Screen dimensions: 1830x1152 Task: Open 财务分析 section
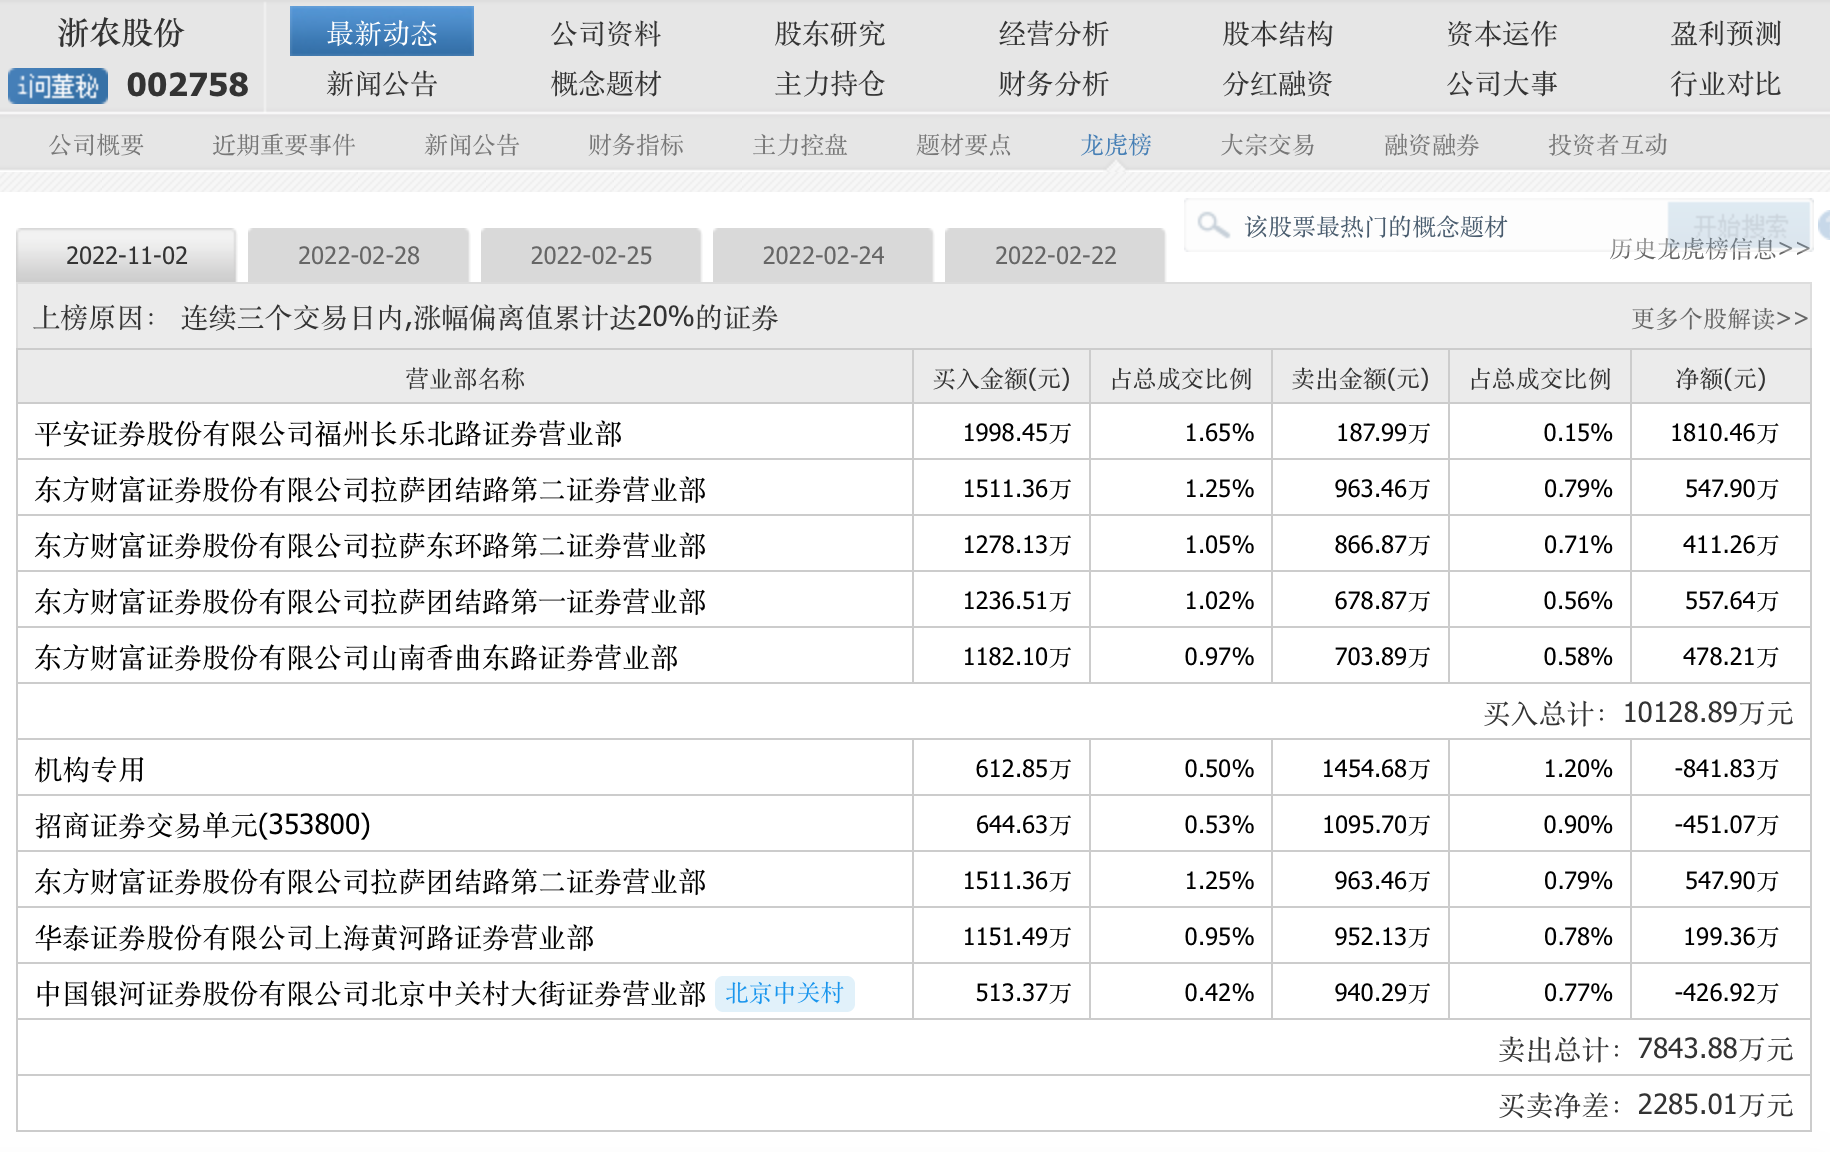(1053, 84)
